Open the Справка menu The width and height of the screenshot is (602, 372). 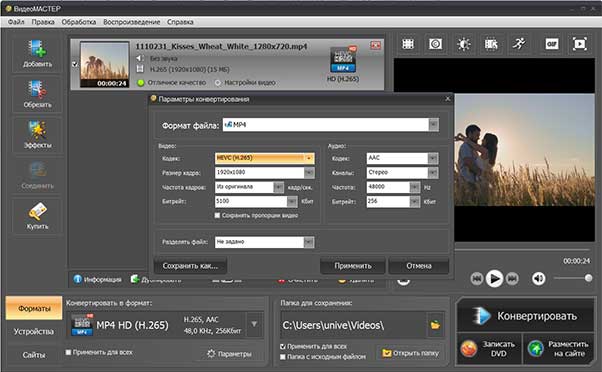tap(180, 22)
